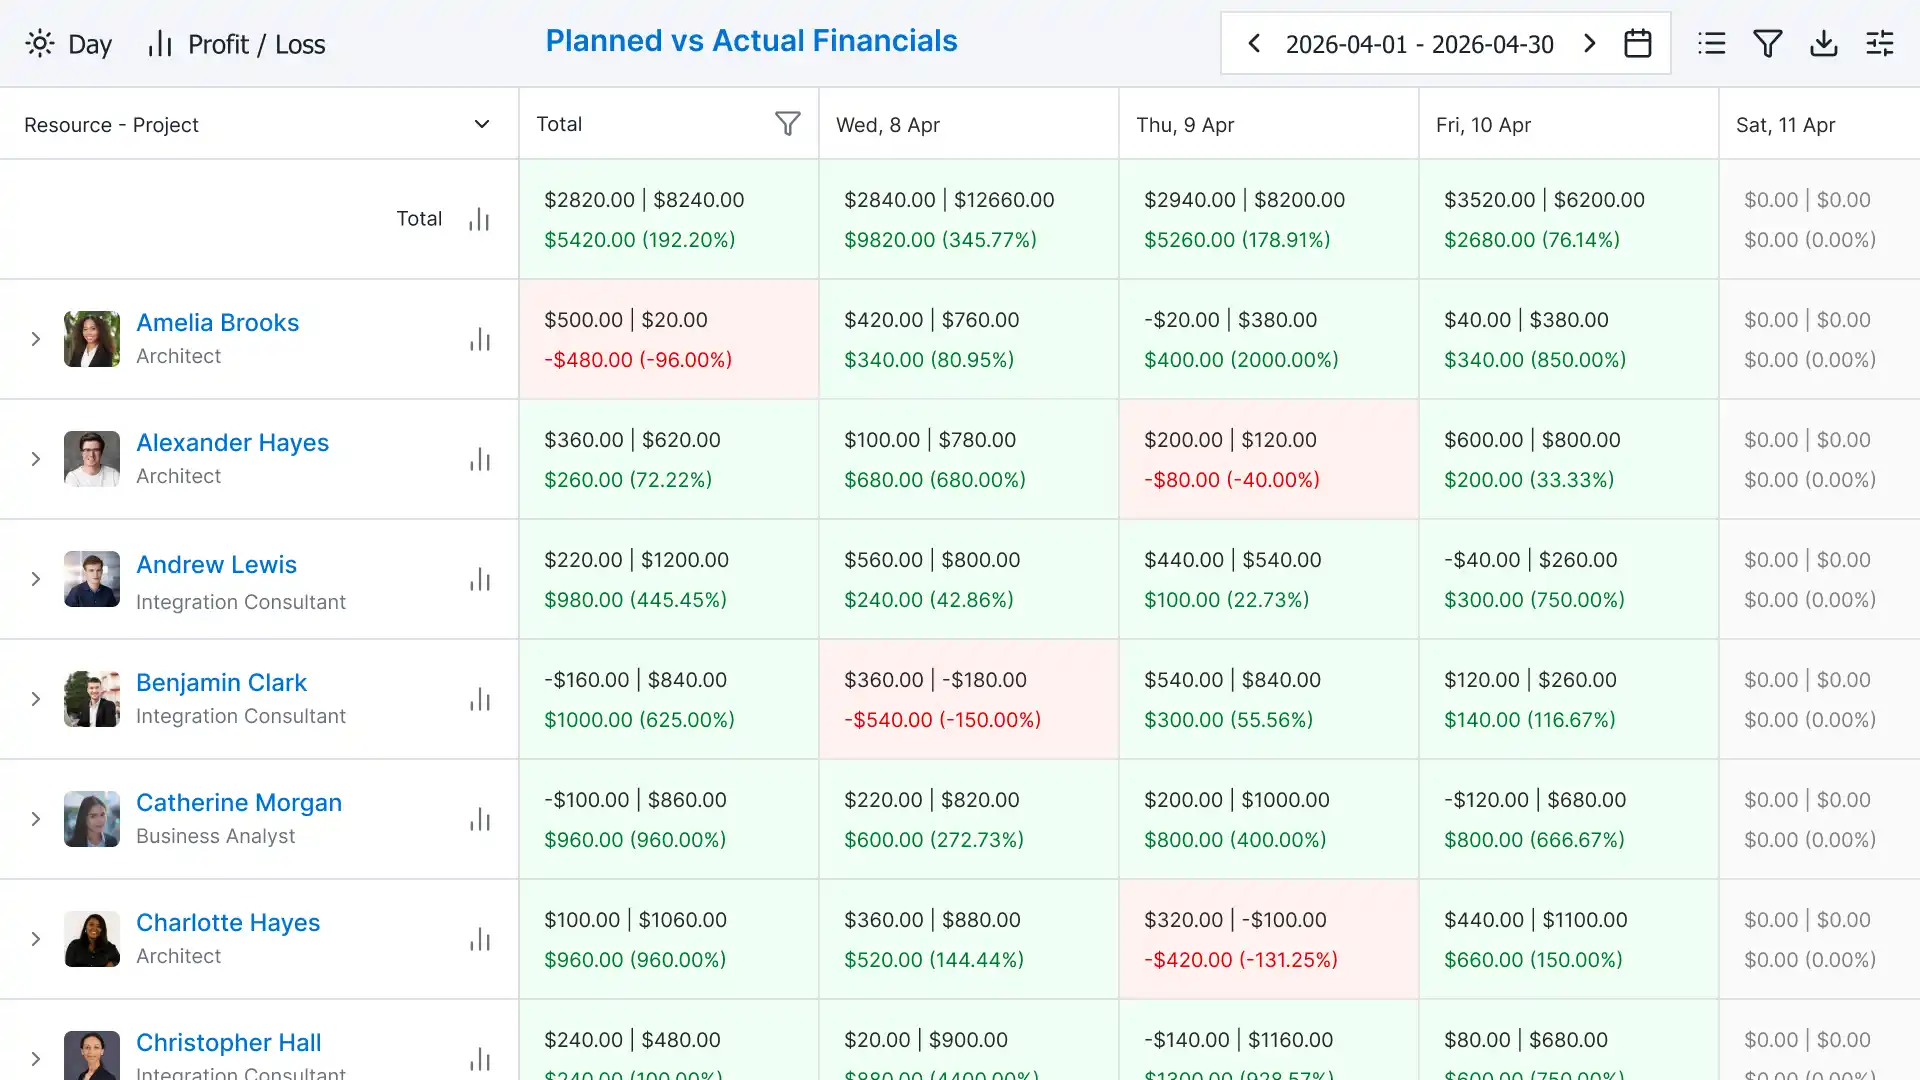
Task: Click Total Fri cell $2680.00 (76.14%)
Action: point(1569,219)
